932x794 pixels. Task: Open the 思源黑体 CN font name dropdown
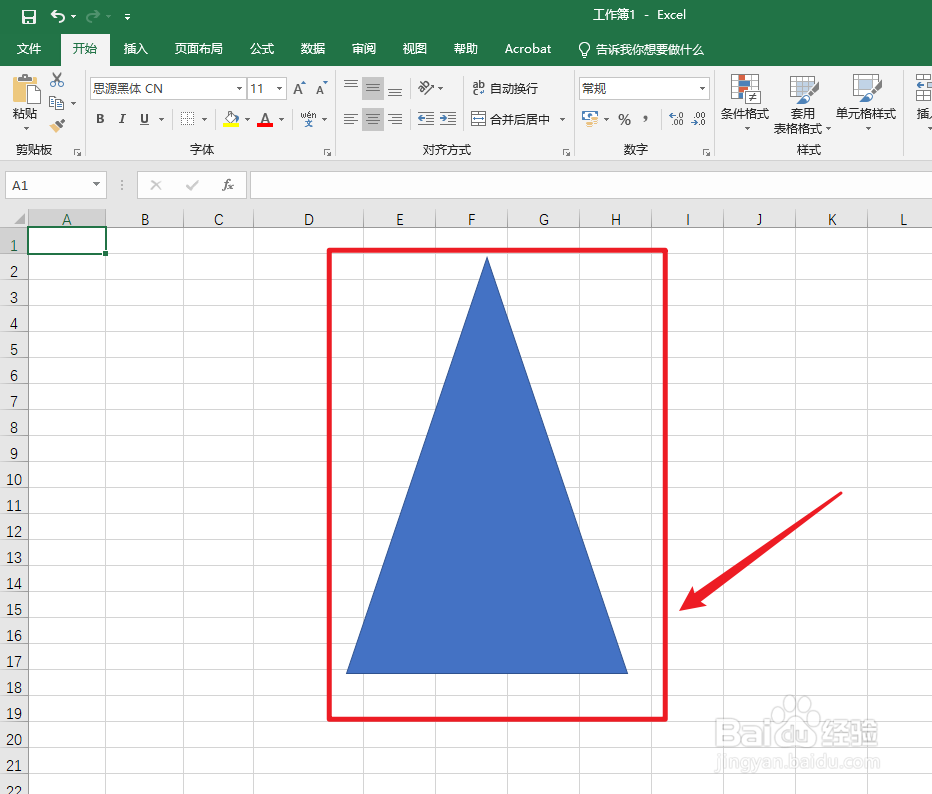coord(239,89)
